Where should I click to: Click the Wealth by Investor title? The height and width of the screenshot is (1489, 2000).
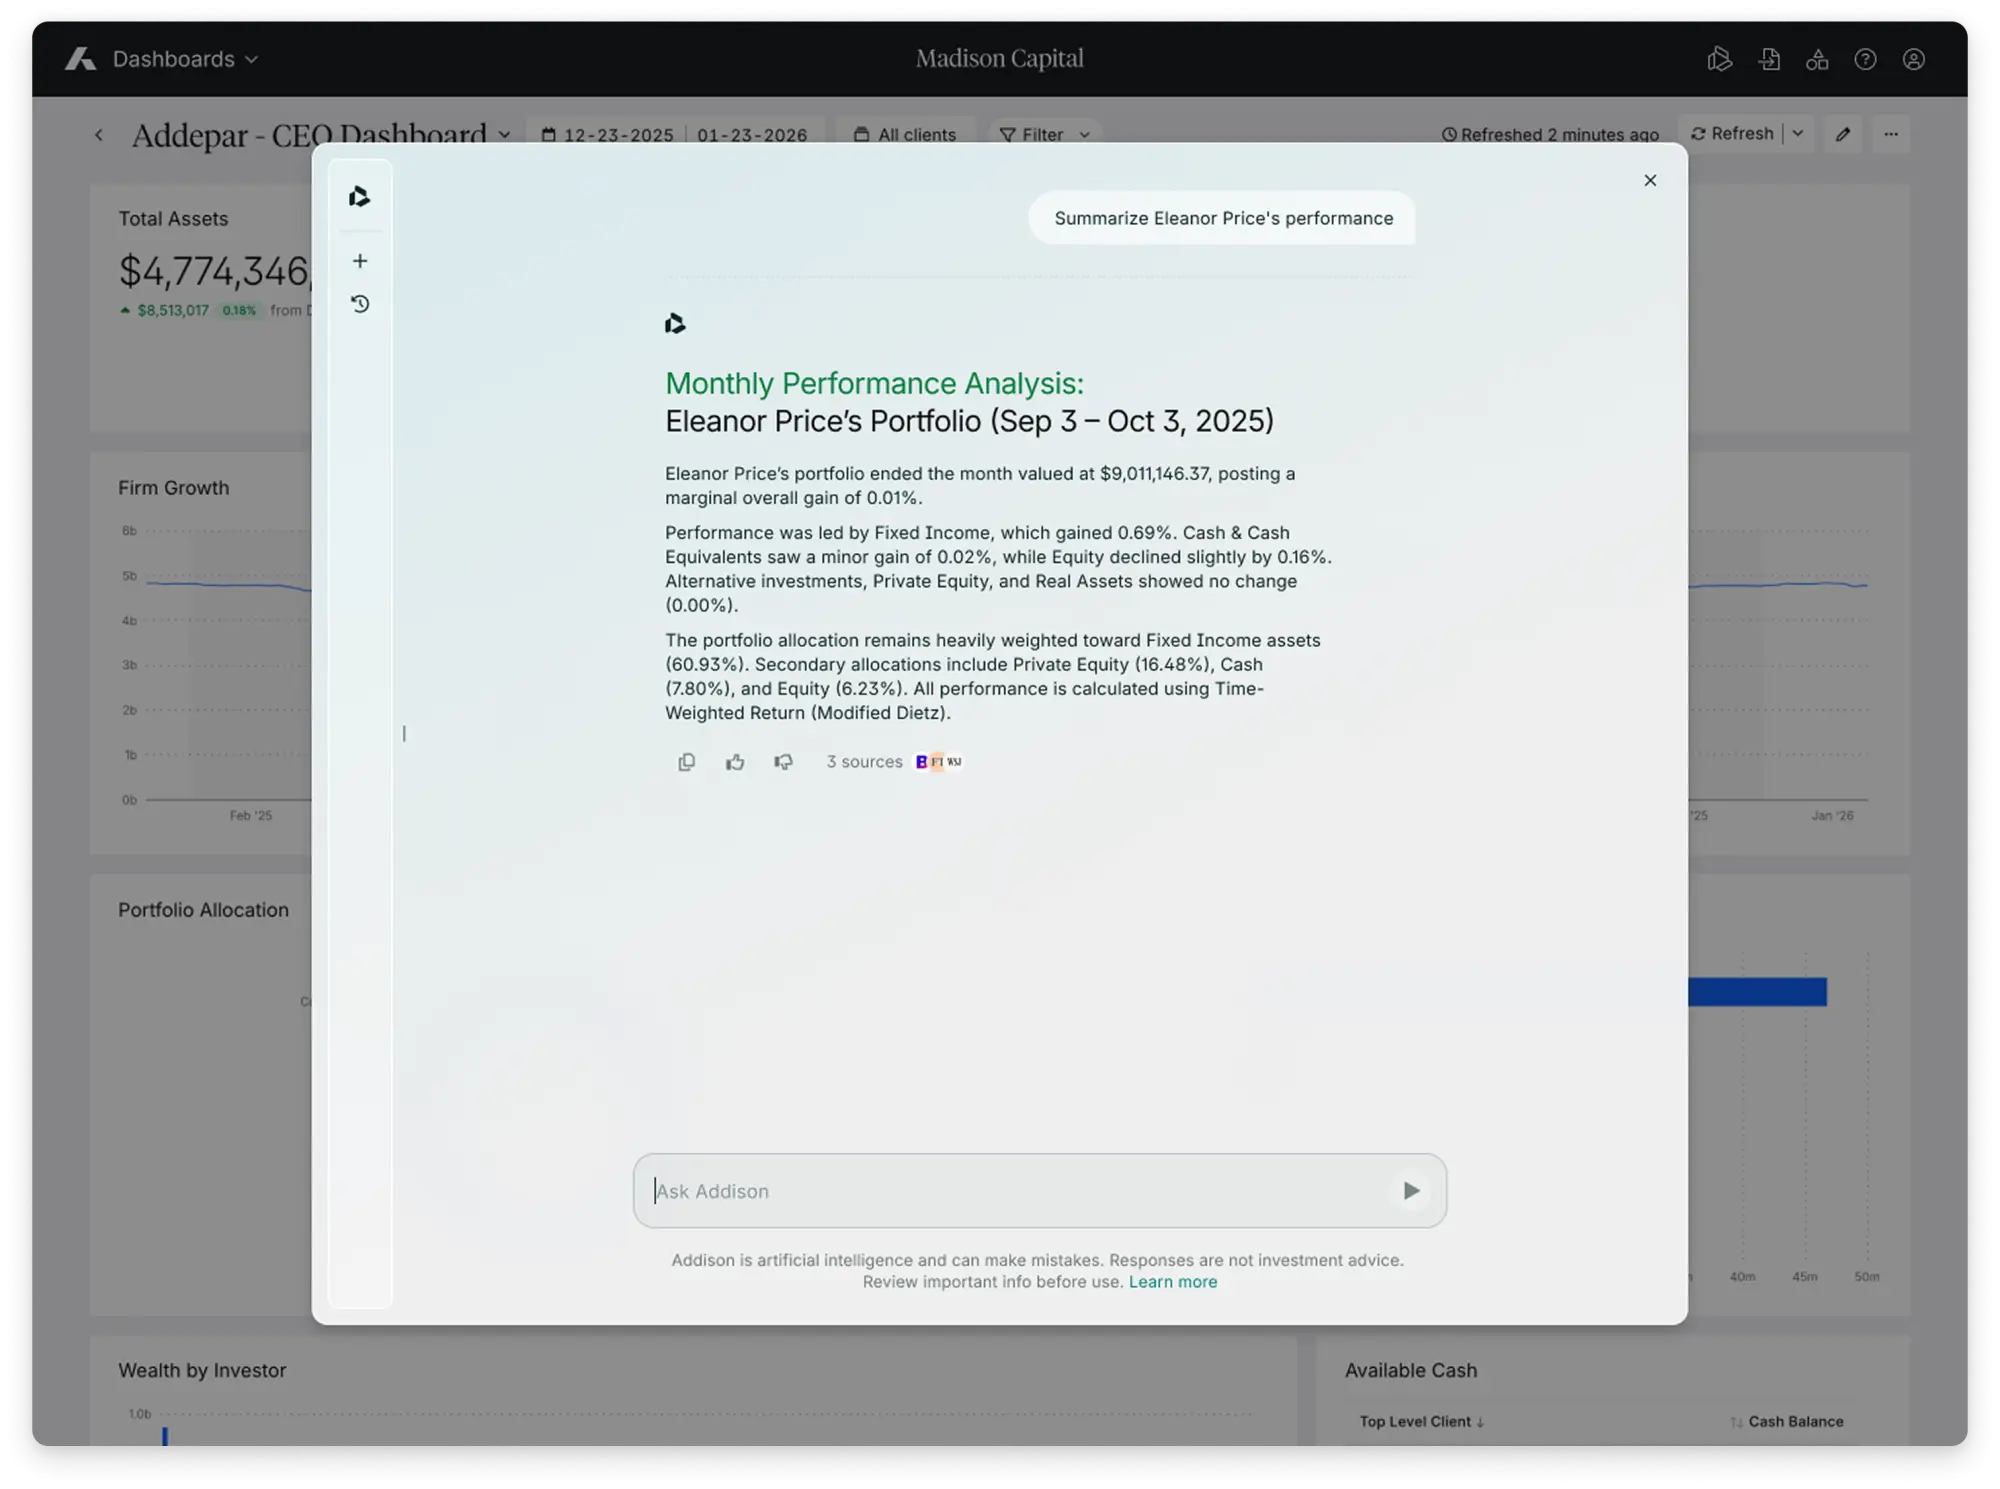(202, 1370)
